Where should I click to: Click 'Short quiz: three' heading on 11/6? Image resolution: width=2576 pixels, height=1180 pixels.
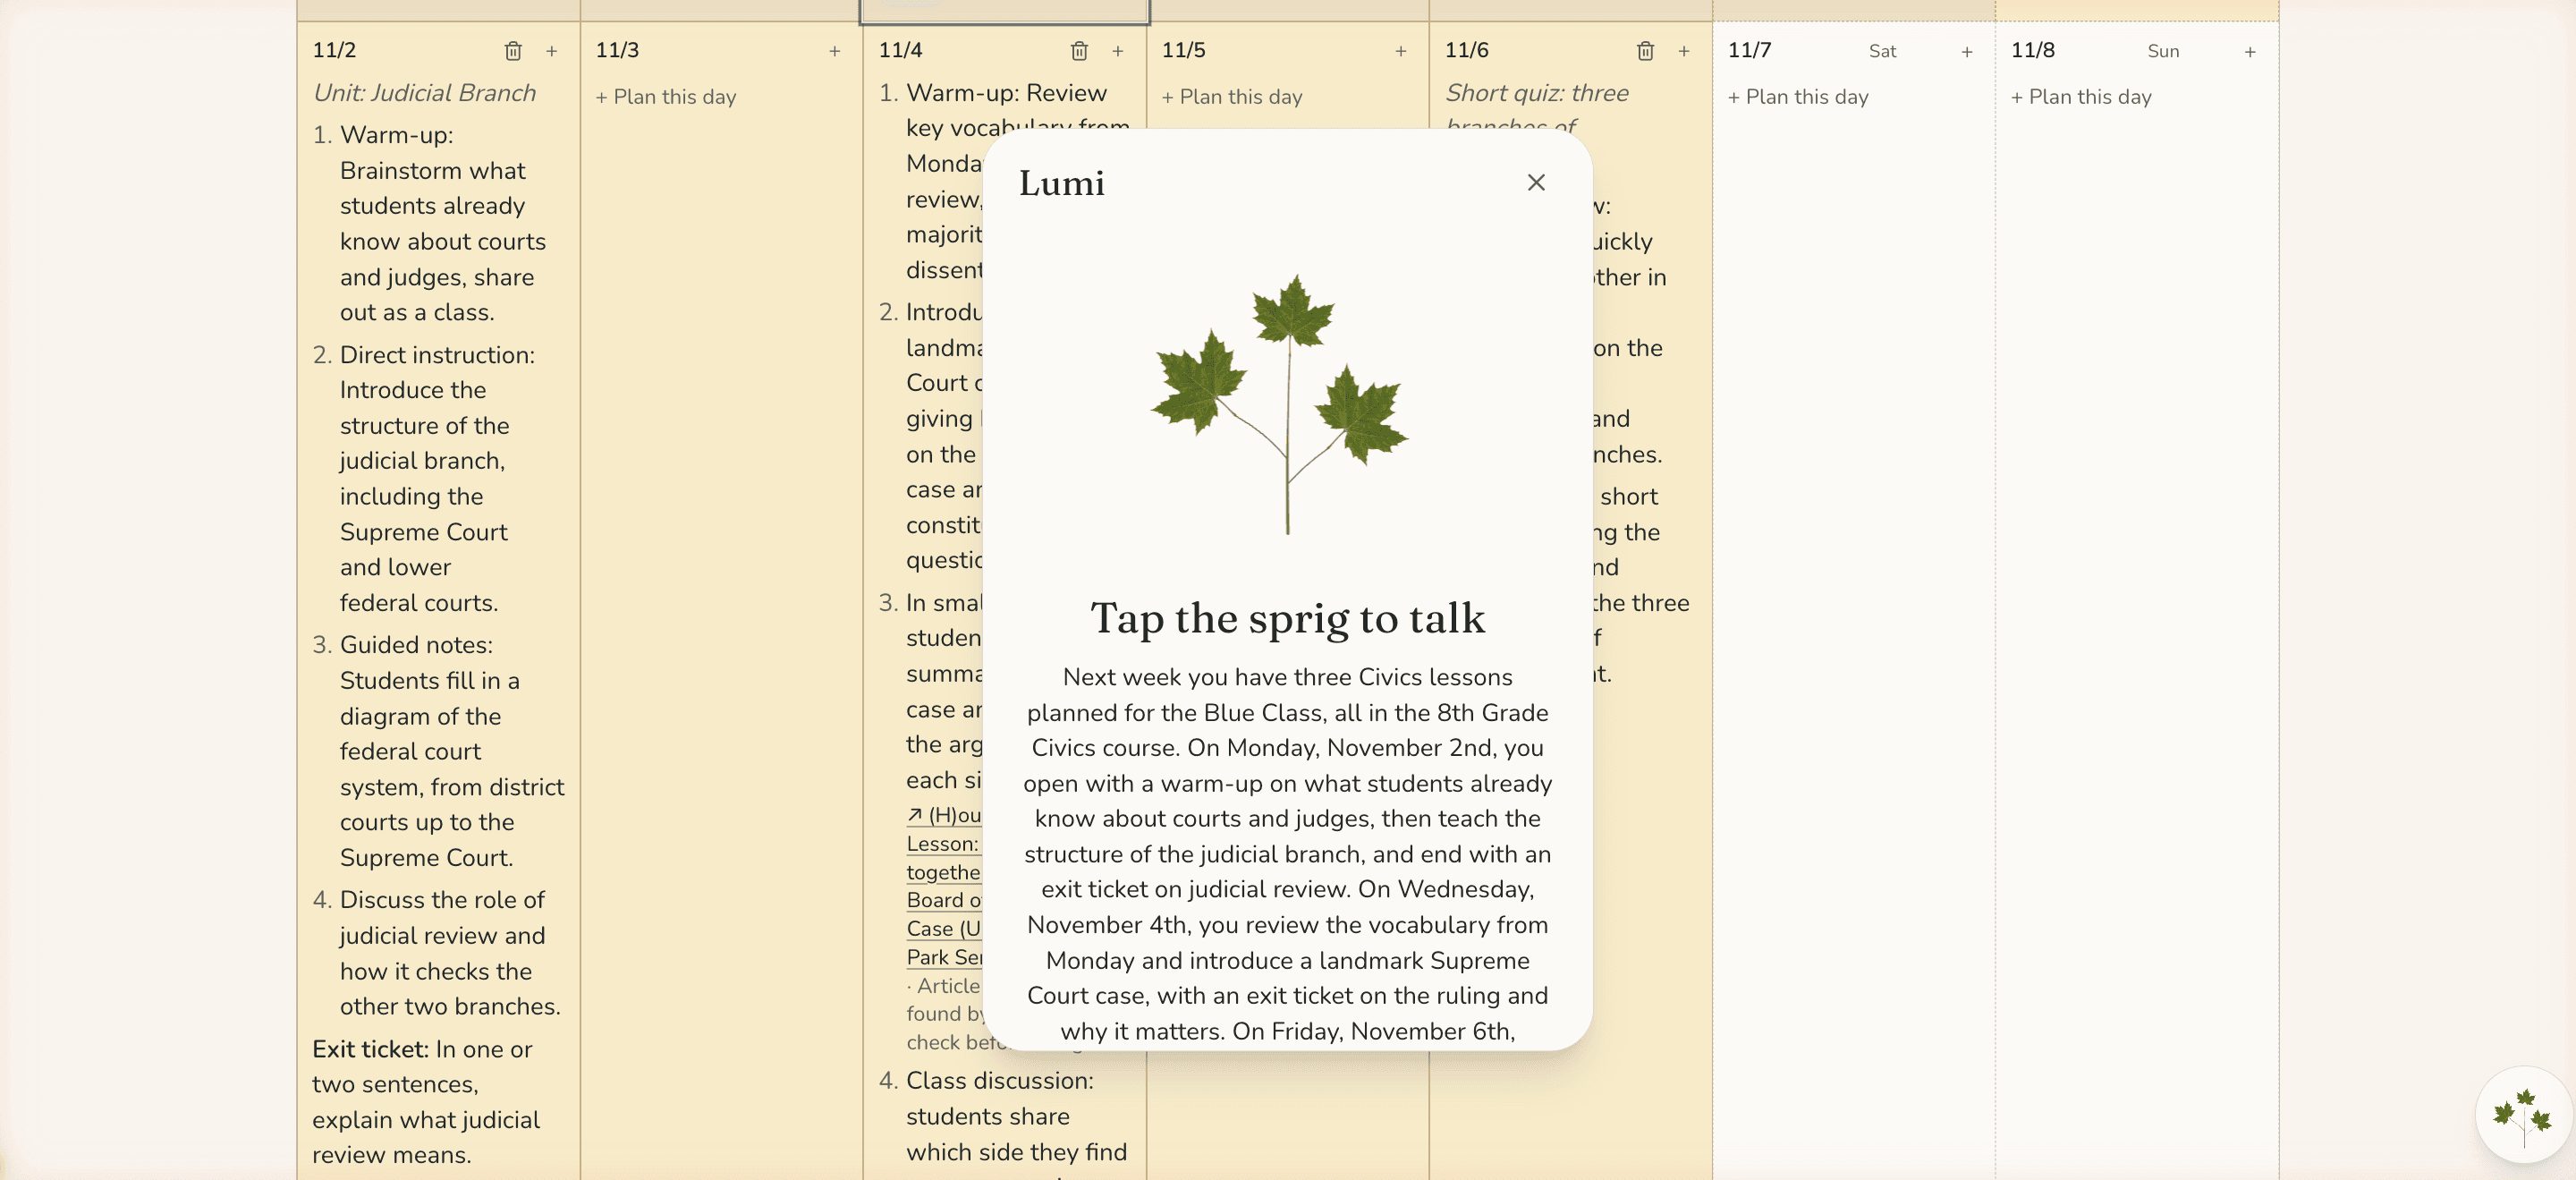(1537, 93)
